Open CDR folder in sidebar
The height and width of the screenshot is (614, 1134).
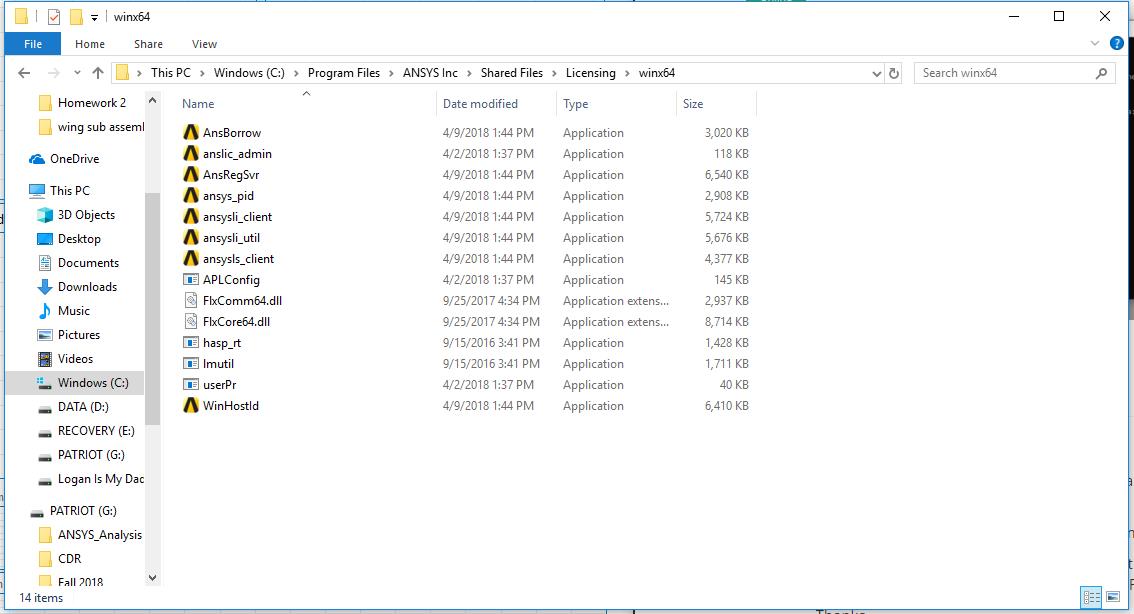click(x=69, y=559)
